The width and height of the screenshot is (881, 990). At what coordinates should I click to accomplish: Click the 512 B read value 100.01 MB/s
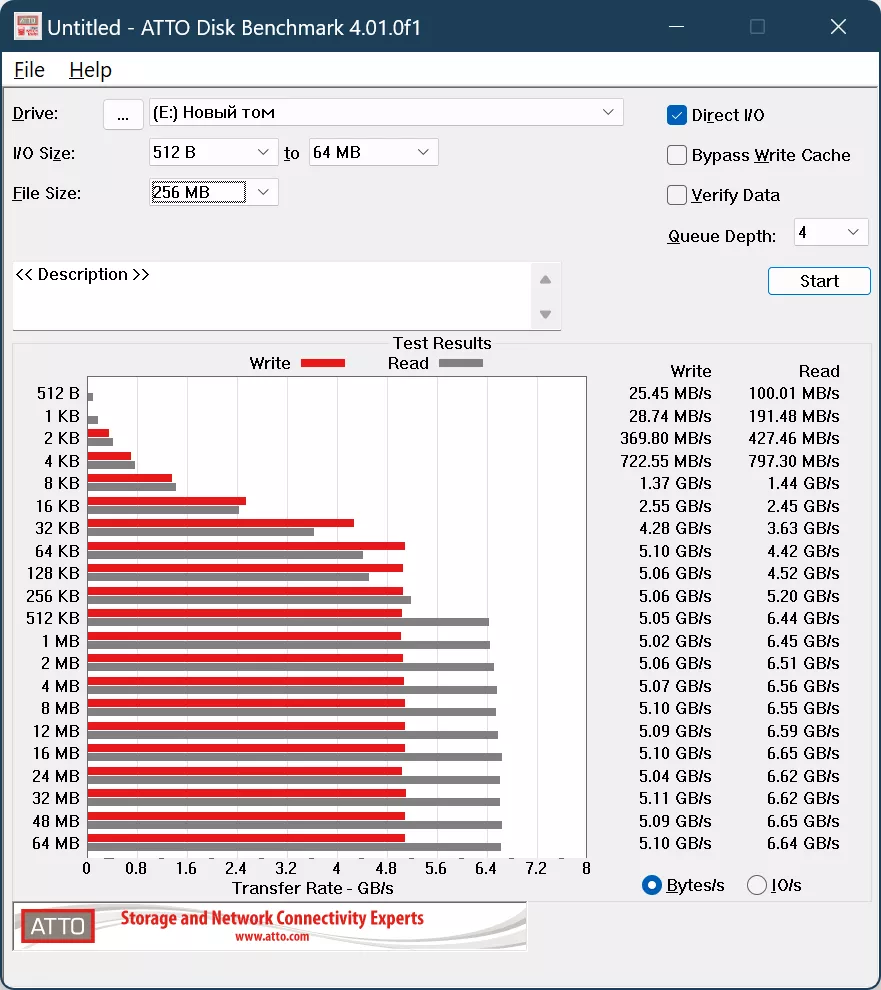pyautogui.click(x=794, y=393)
